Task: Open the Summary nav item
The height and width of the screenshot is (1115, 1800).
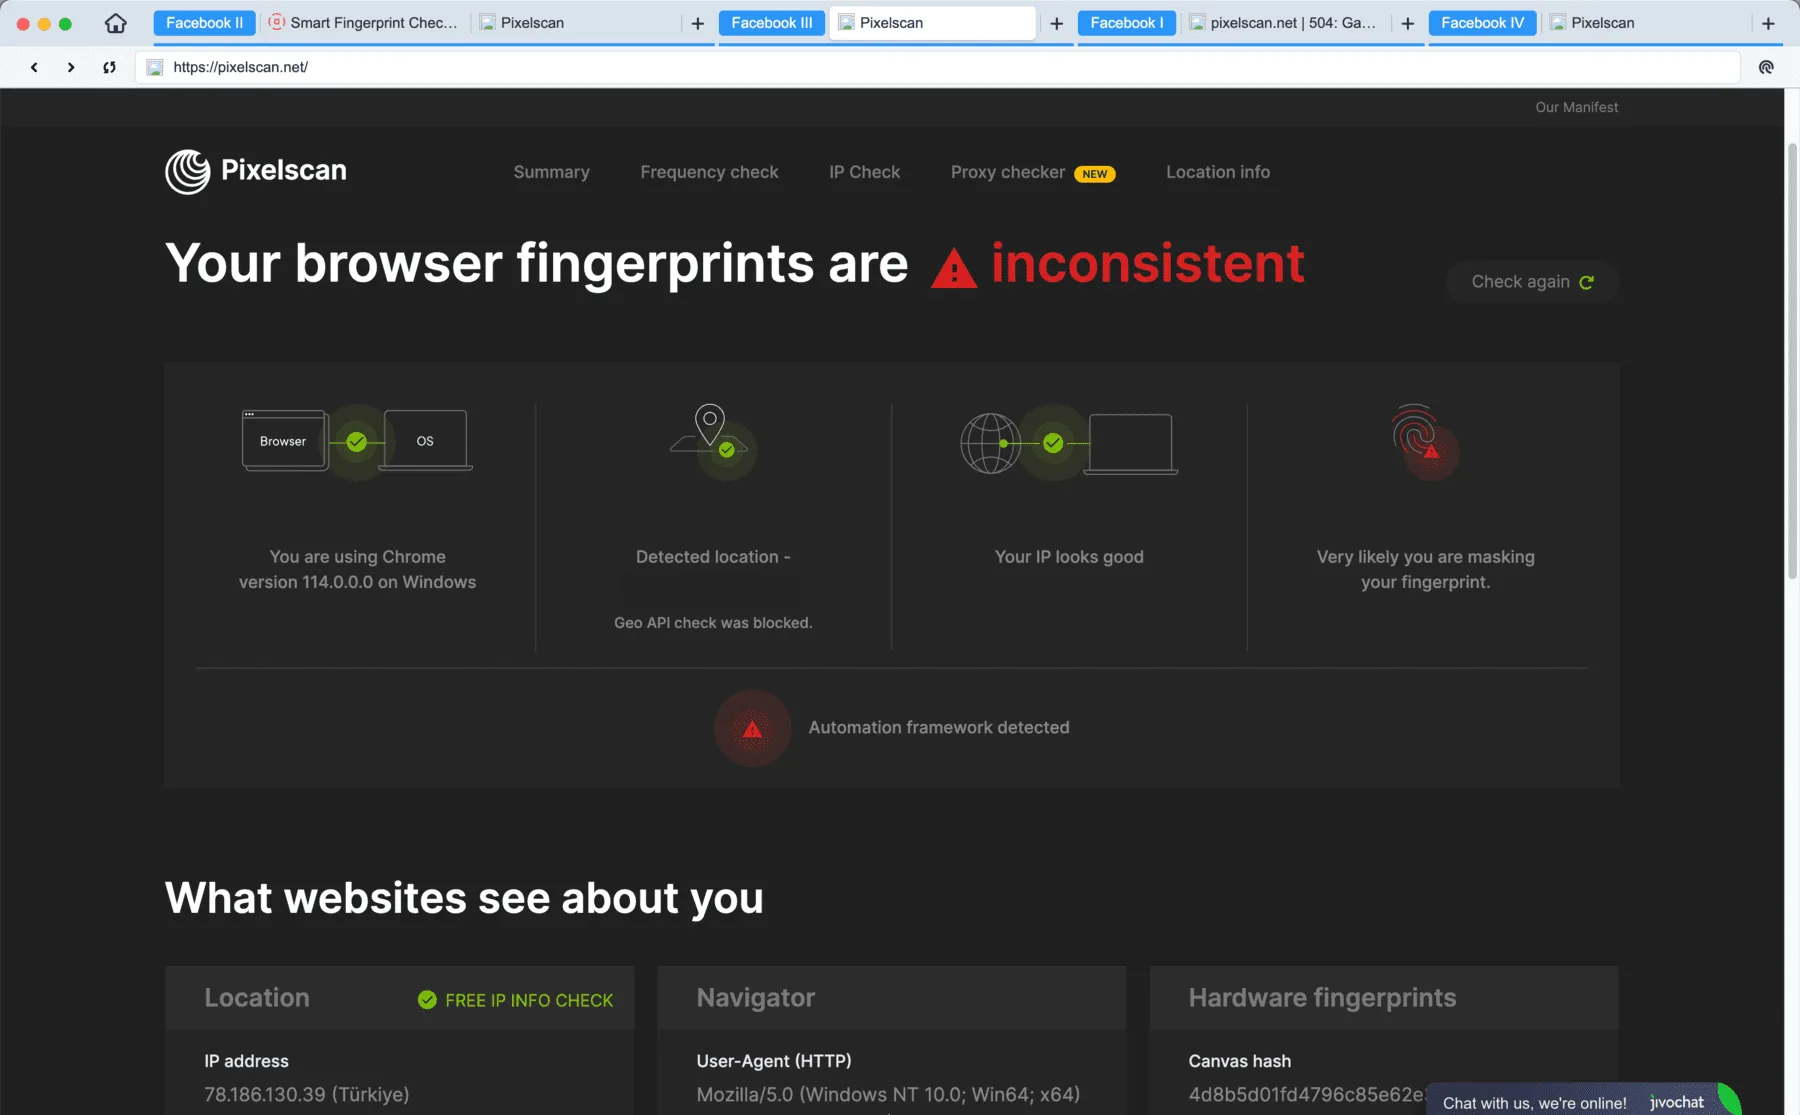Action: point(551,172)
